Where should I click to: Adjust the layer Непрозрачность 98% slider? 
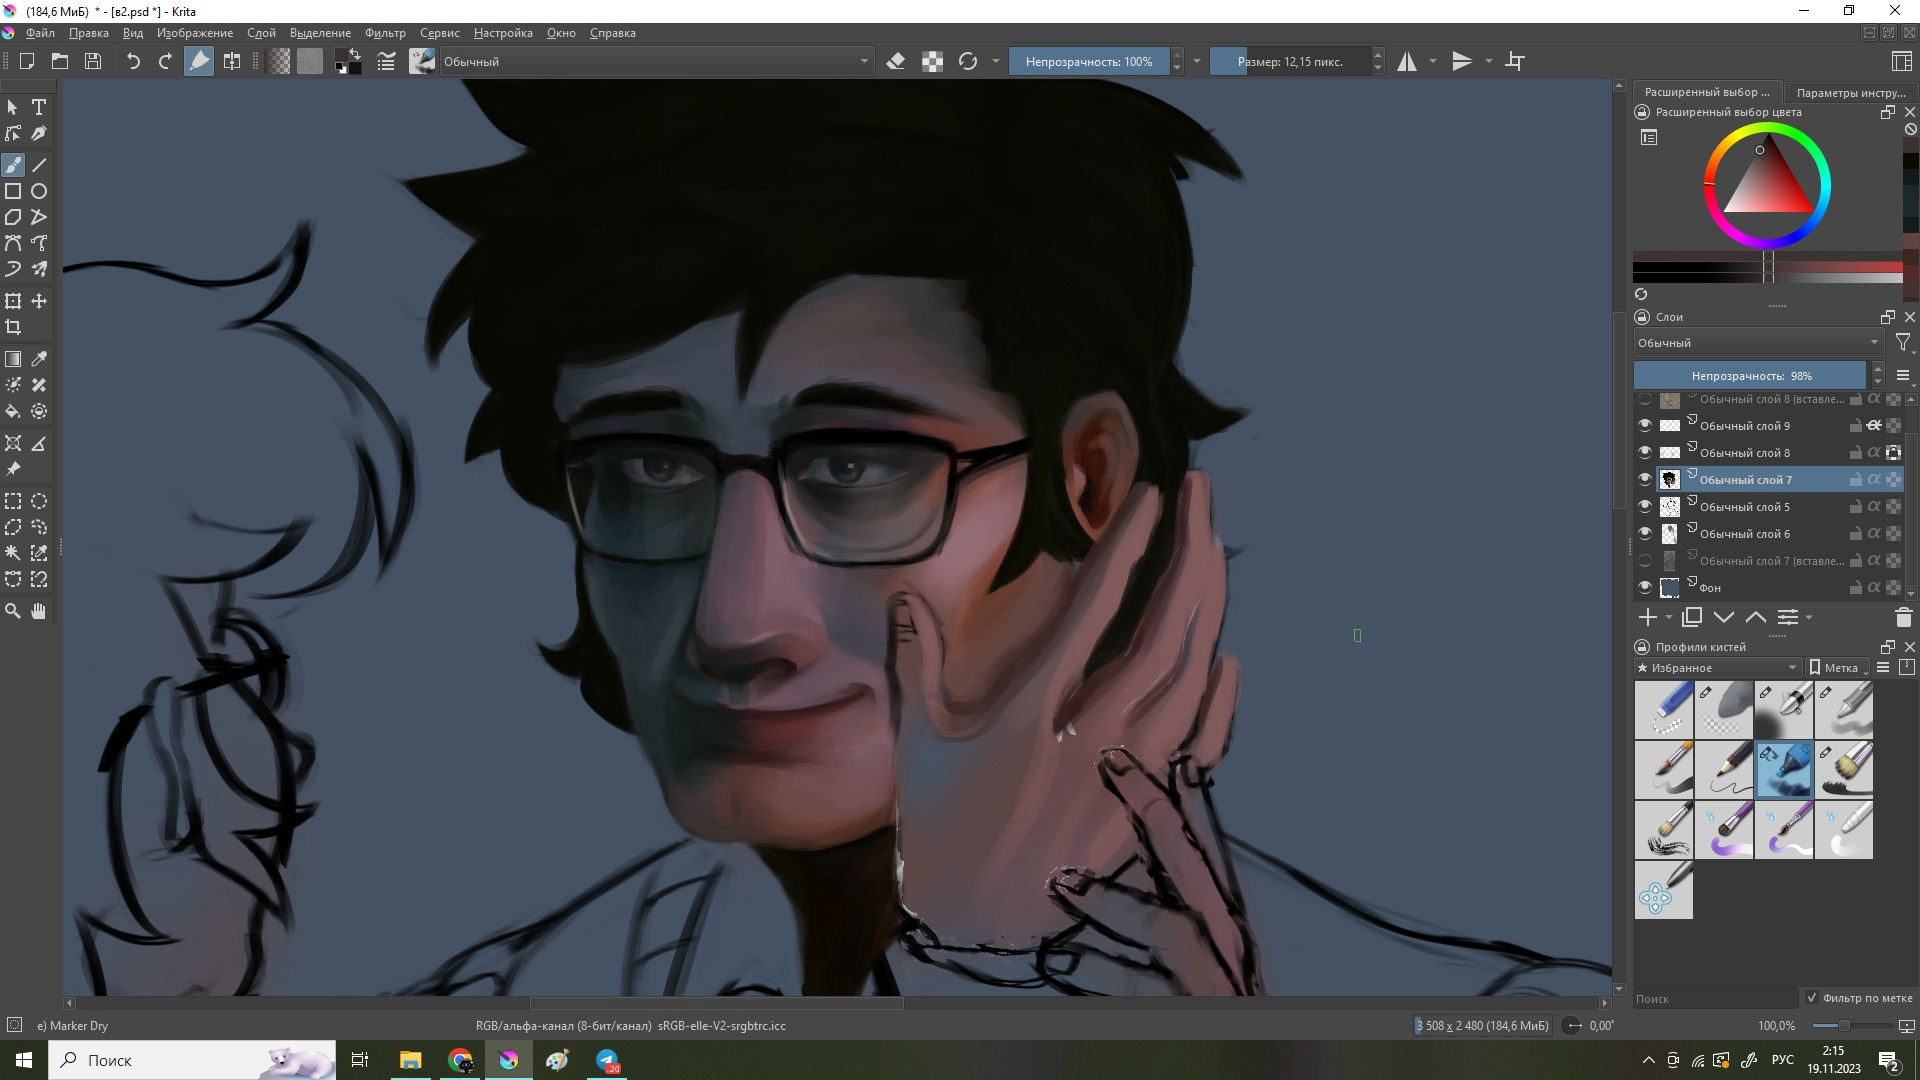1750,376
